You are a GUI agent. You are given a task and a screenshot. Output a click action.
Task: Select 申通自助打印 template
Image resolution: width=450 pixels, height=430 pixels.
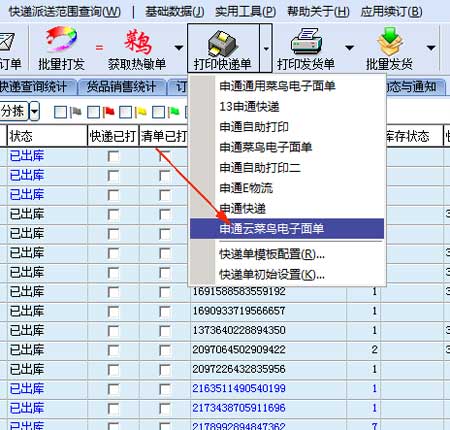[x=287, y=127]
